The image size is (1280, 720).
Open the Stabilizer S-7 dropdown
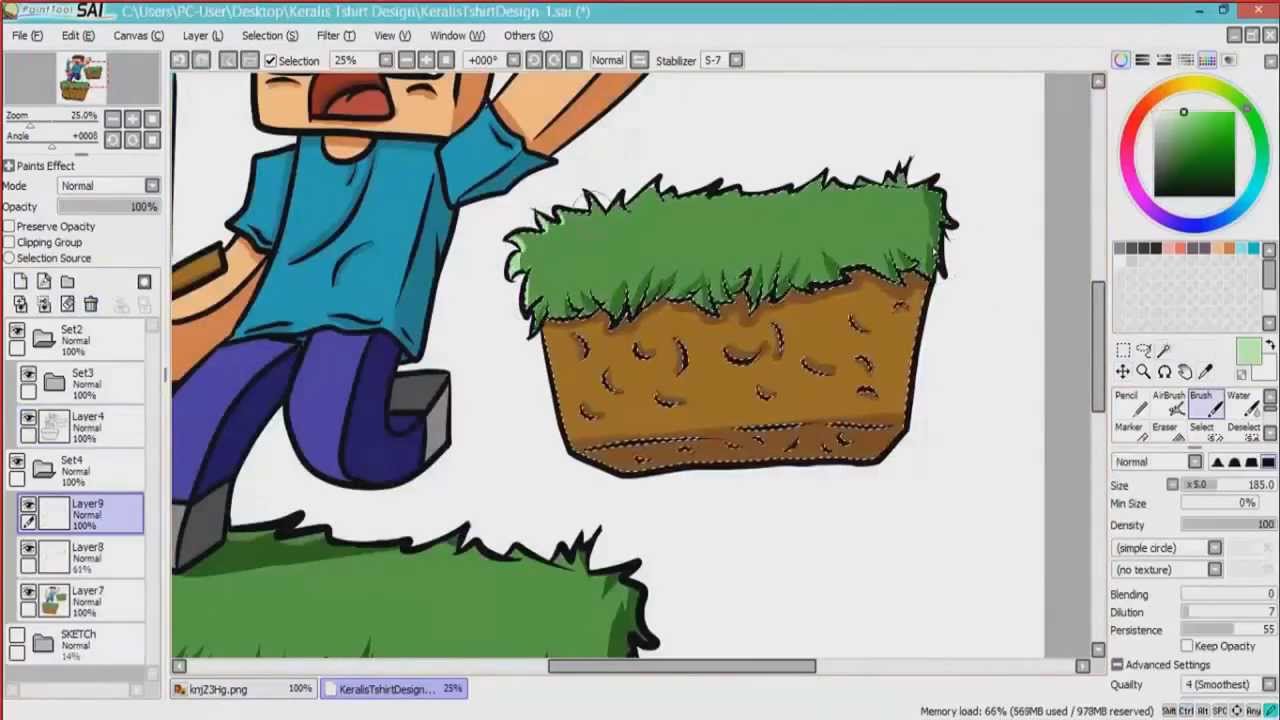pyautogui.click(x=736, y=60)
